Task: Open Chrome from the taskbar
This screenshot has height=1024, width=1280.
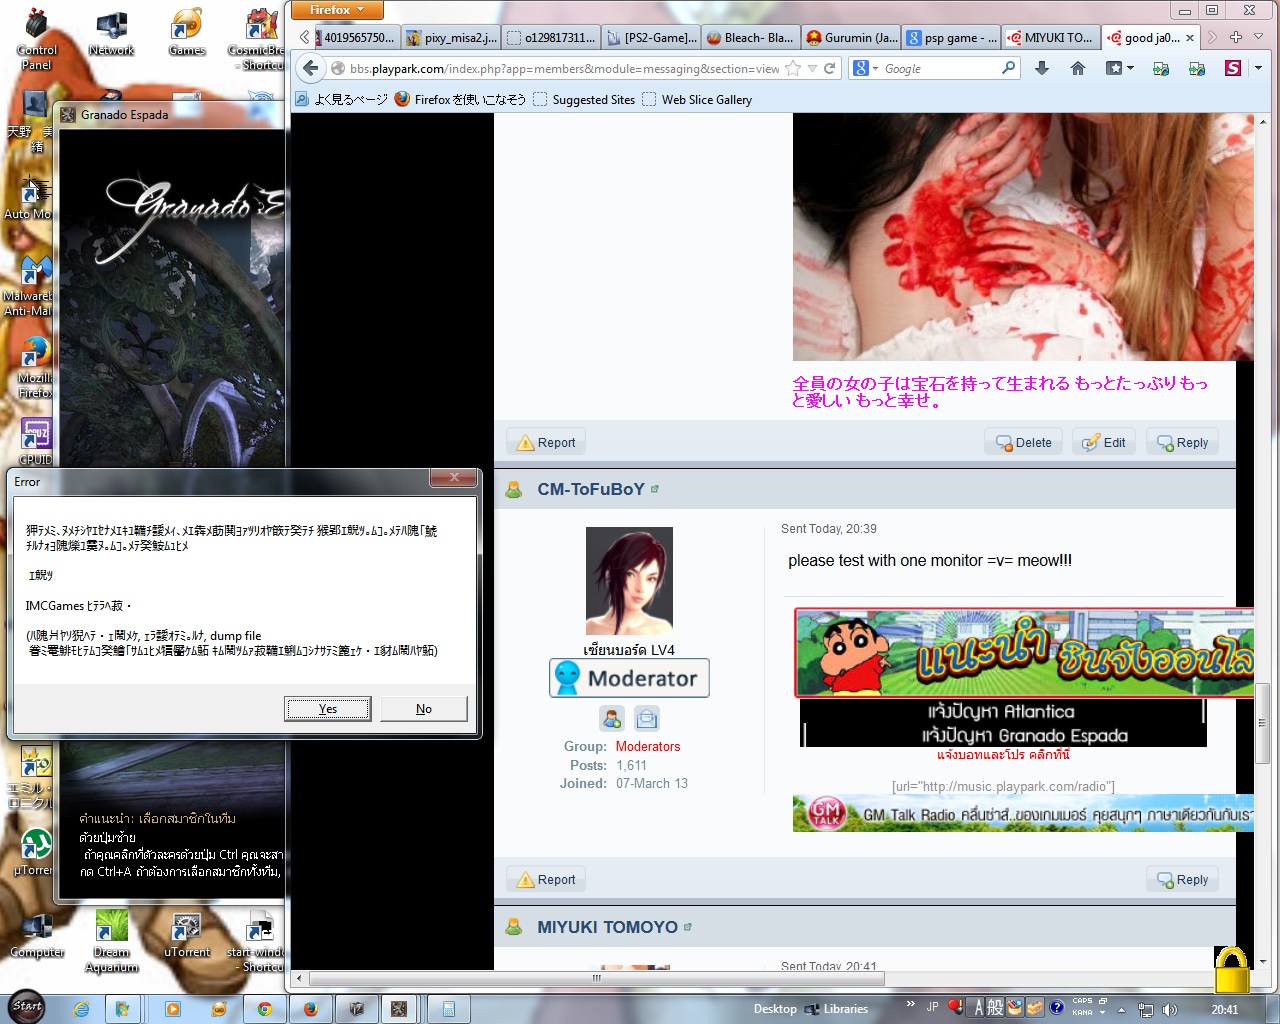Action: (x=265, y=1009)
